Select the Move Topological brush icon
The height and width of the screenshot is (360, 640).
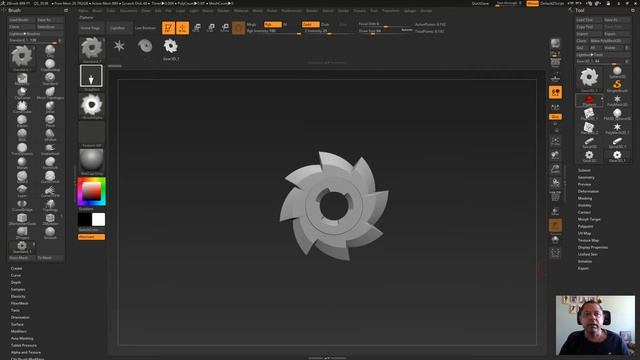click(50, 93)
